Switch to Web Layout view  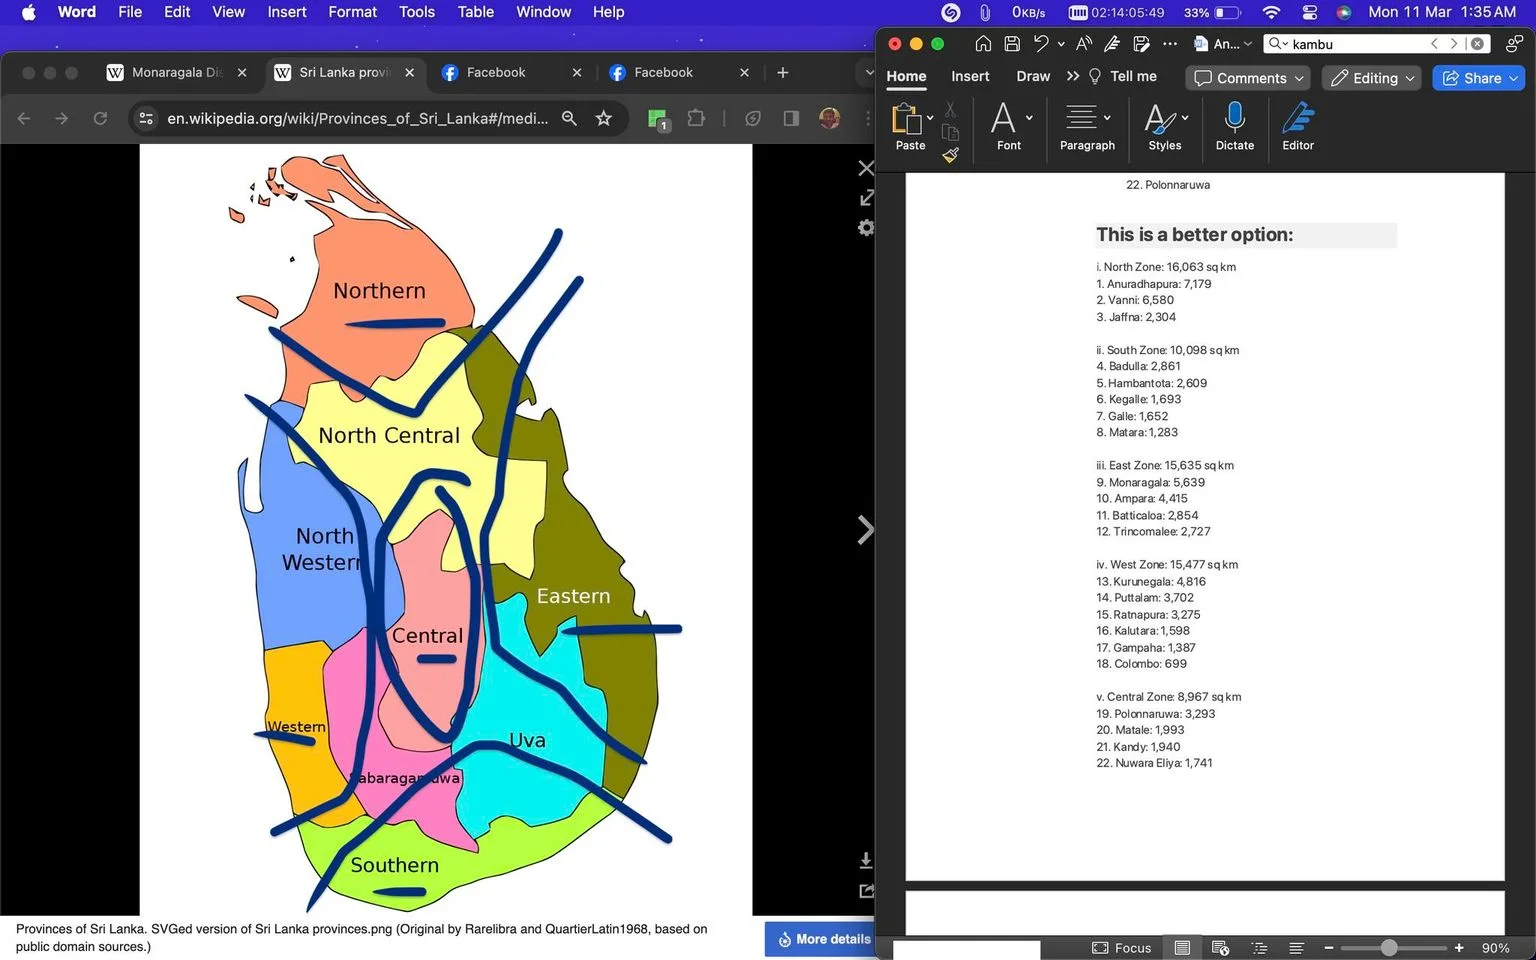(1220, 948)
